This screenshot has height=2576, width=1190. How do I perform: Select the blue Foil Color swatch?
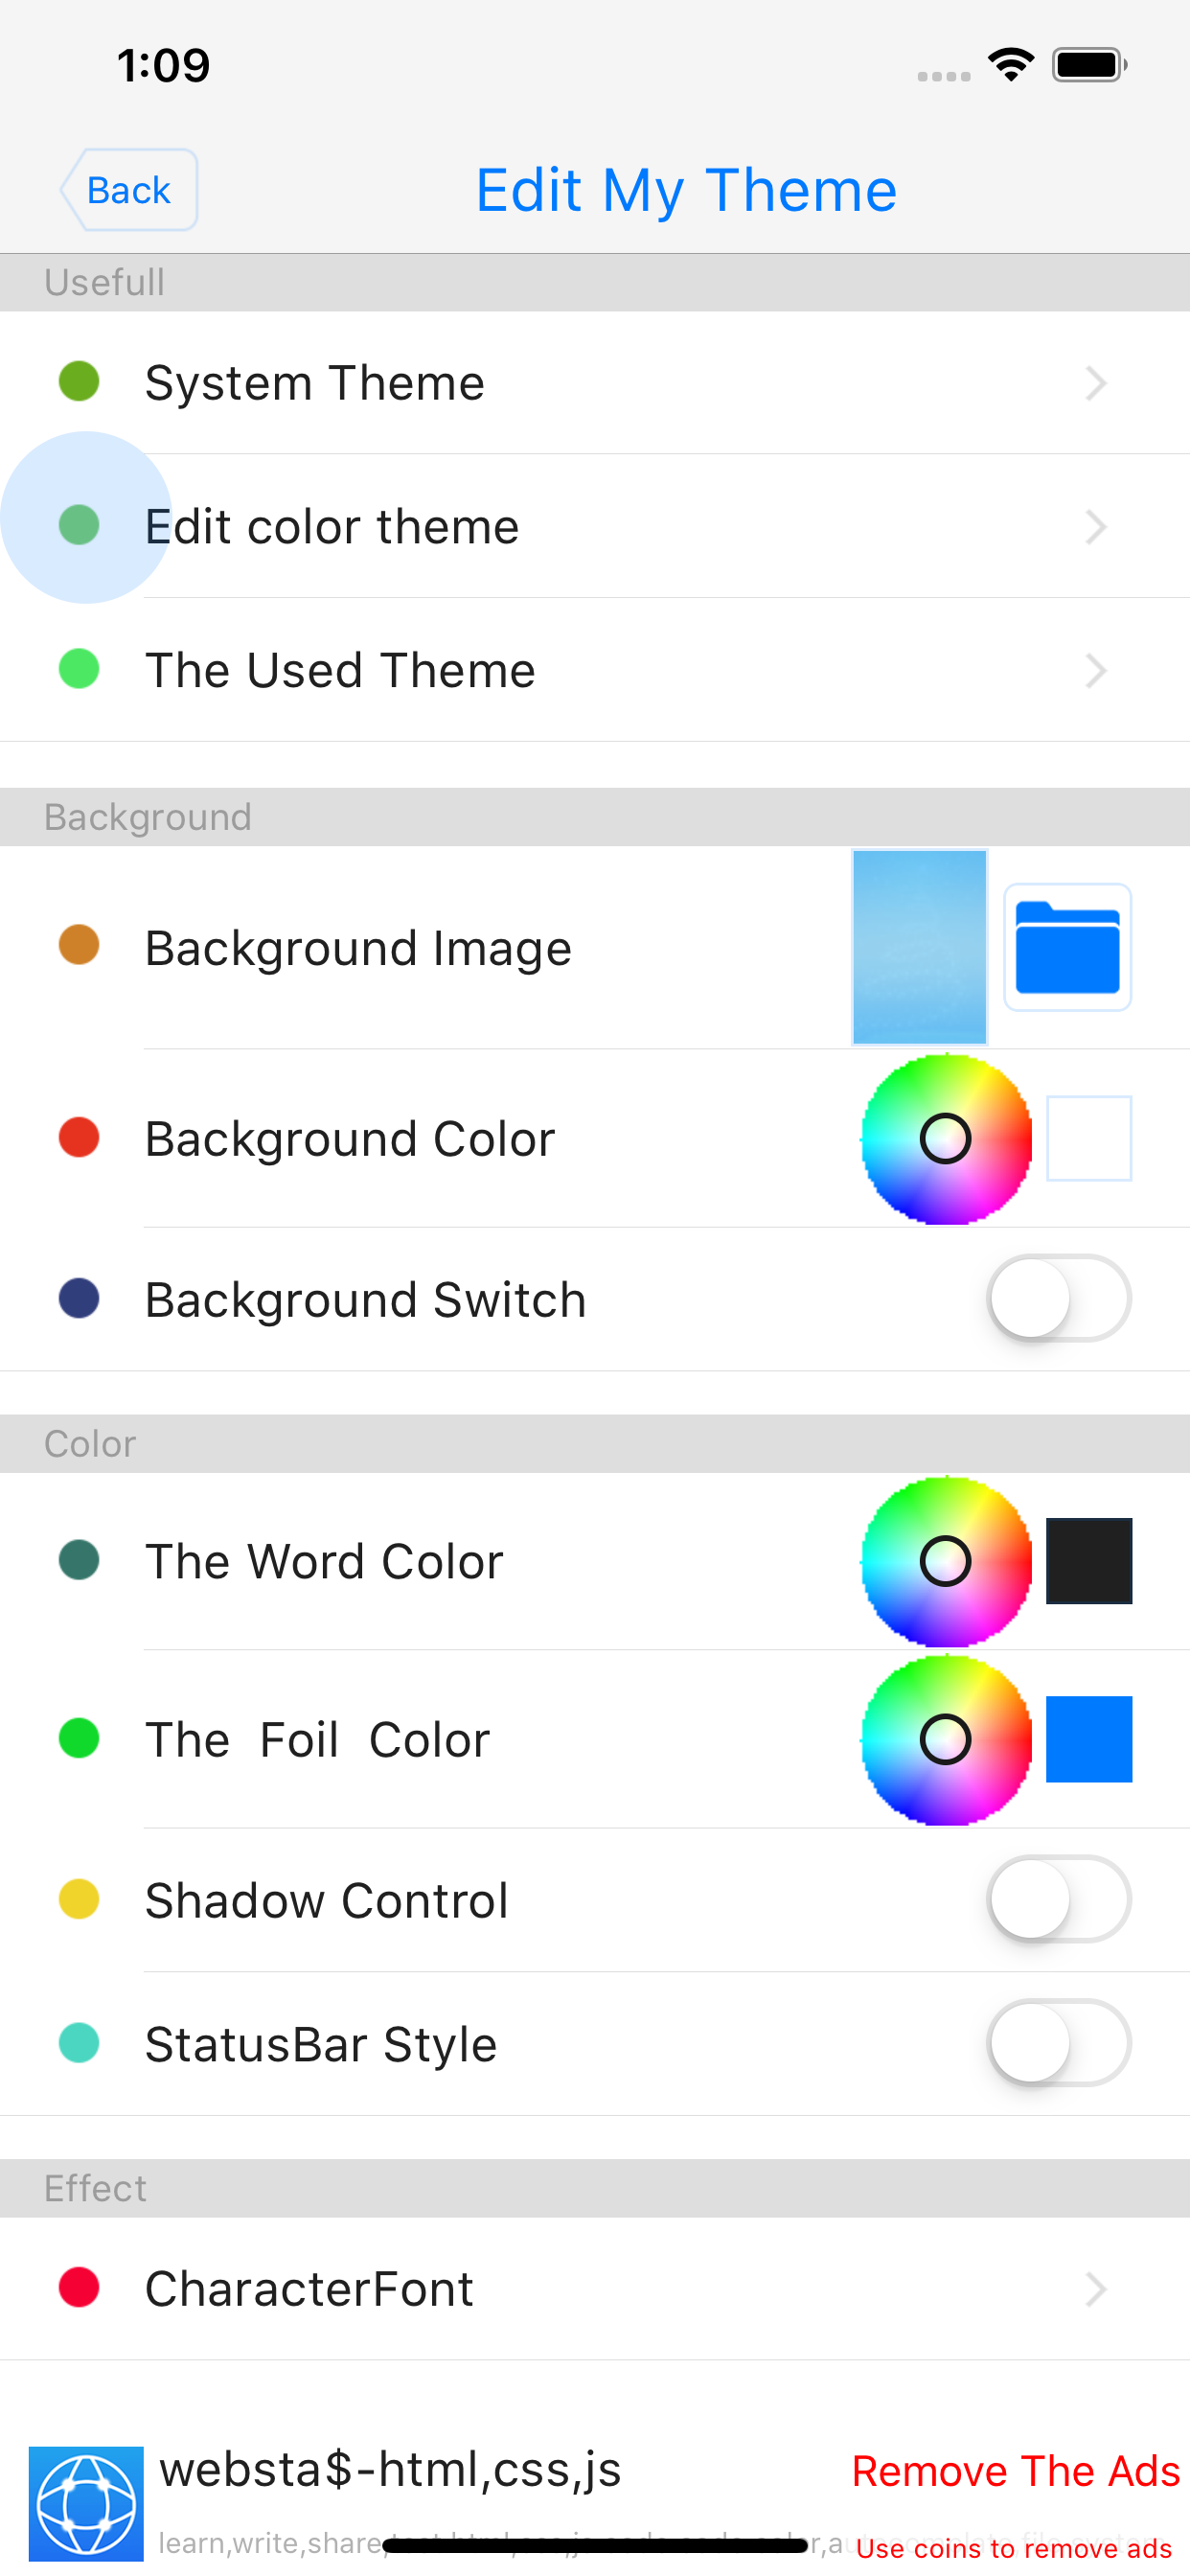pyautogui.click(x=1088, y=1739)
